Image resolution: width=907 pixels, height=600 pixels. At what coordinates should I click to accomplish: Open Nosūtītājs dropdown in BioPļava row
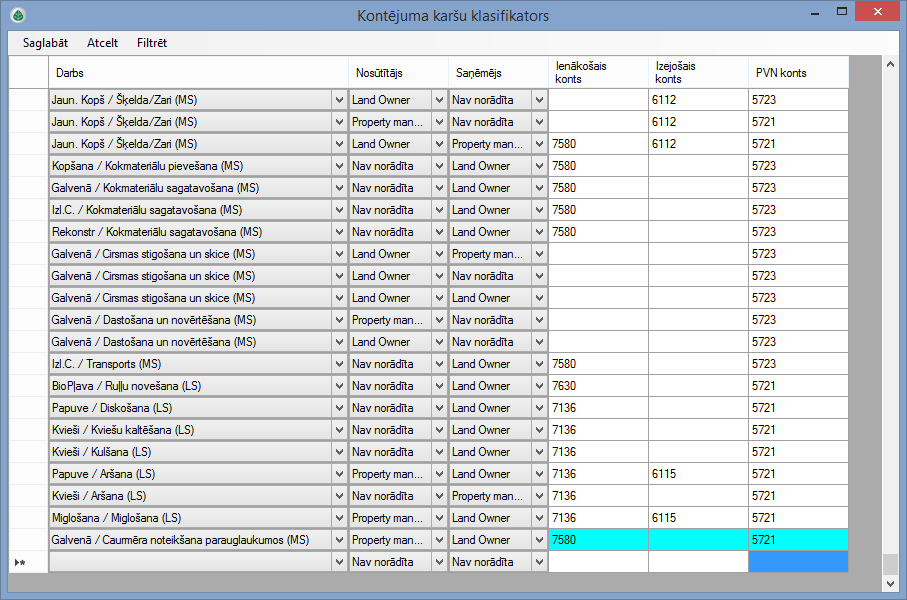(438, 386)
